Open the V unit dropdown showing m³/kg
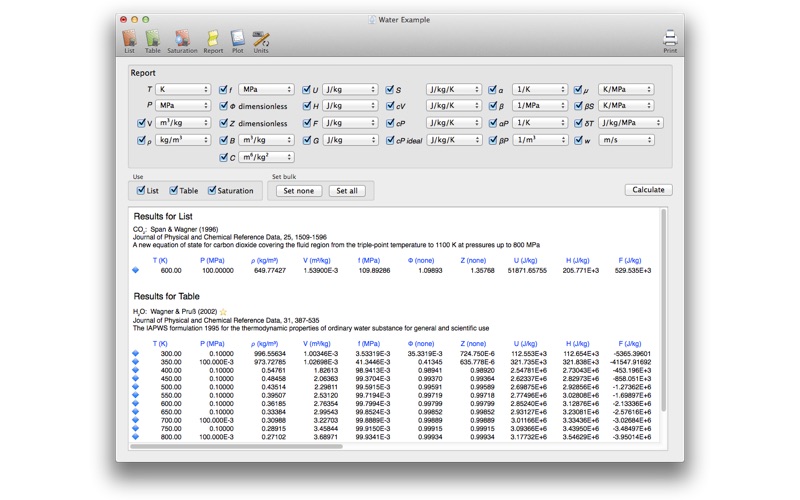 (x=183, y=123)
